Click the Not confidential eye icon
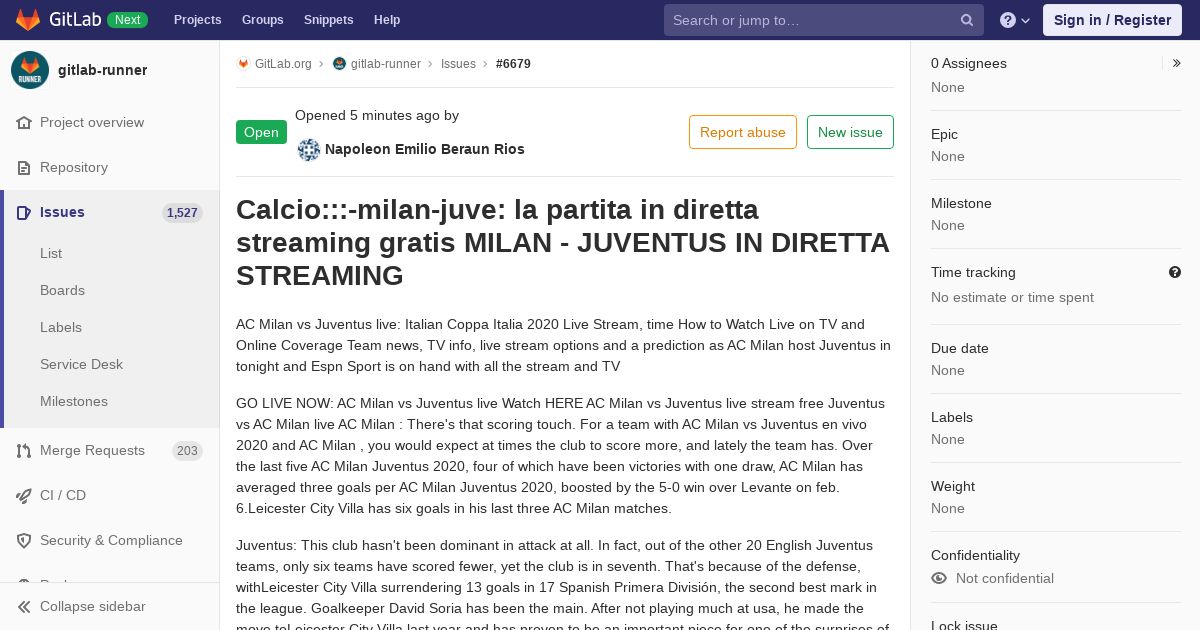Image resolution: width=1200 pixels, height=630 pixels. (x=939, y=578)
